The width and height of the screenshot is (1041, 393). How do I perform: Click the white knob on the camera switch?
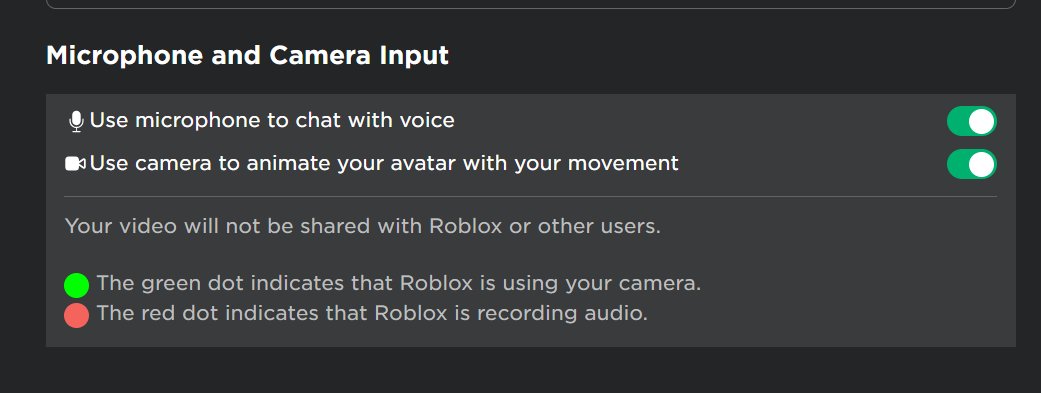pyautogui.click(x=981, y=164)
